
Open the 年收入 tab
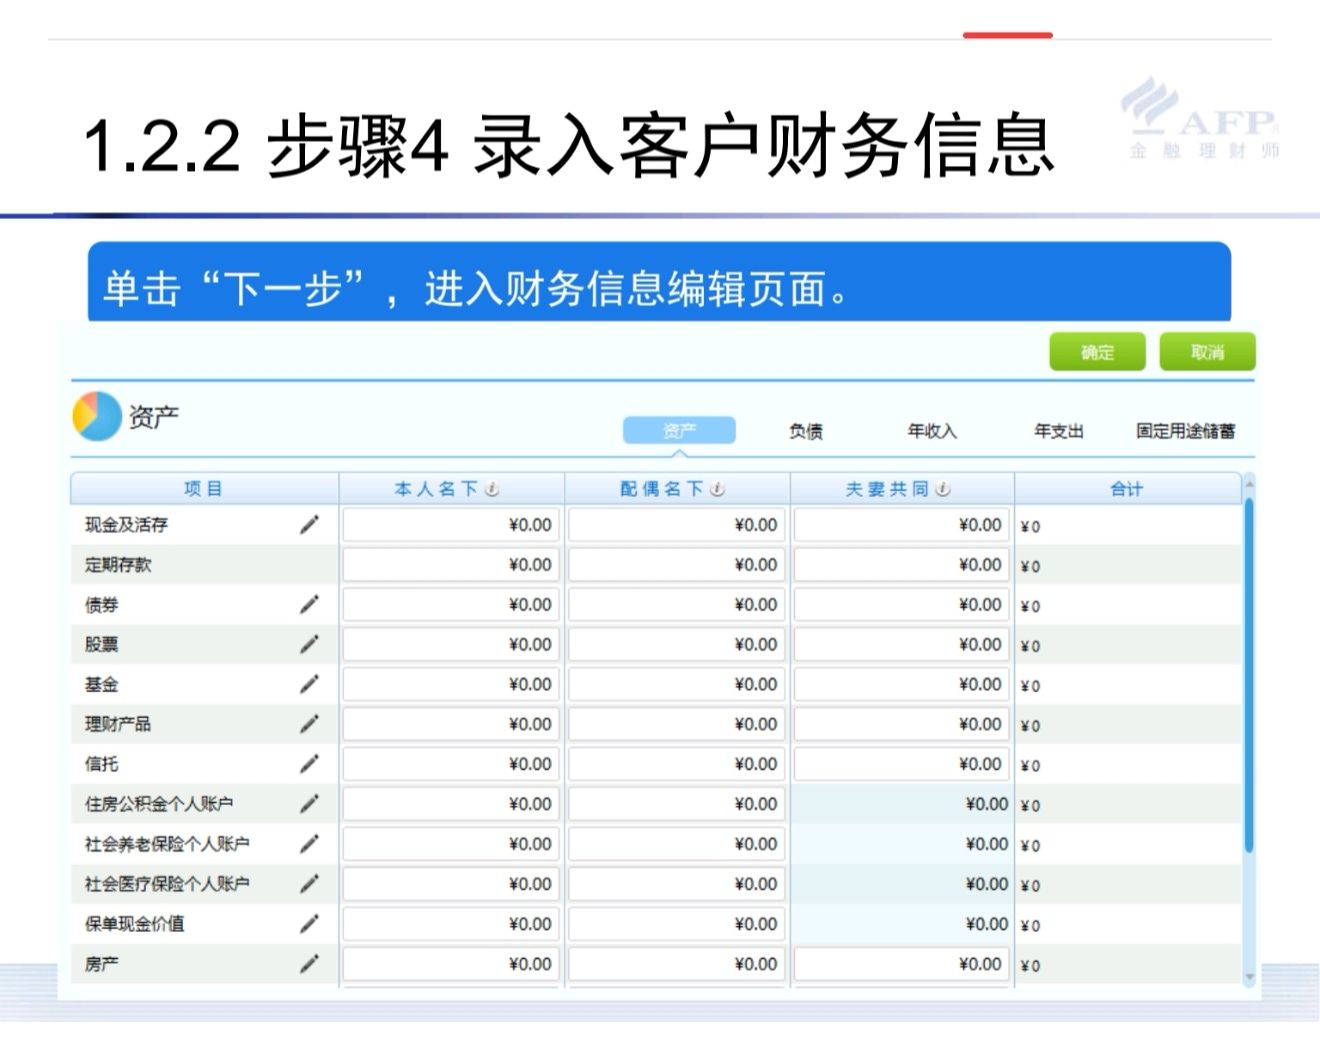[x=932, y=431]
